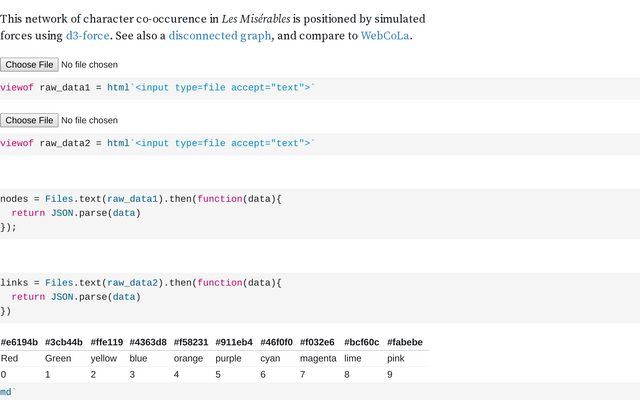Click the links = Files.text code line
Screen dimensions: 640x400
coord(141,283)
